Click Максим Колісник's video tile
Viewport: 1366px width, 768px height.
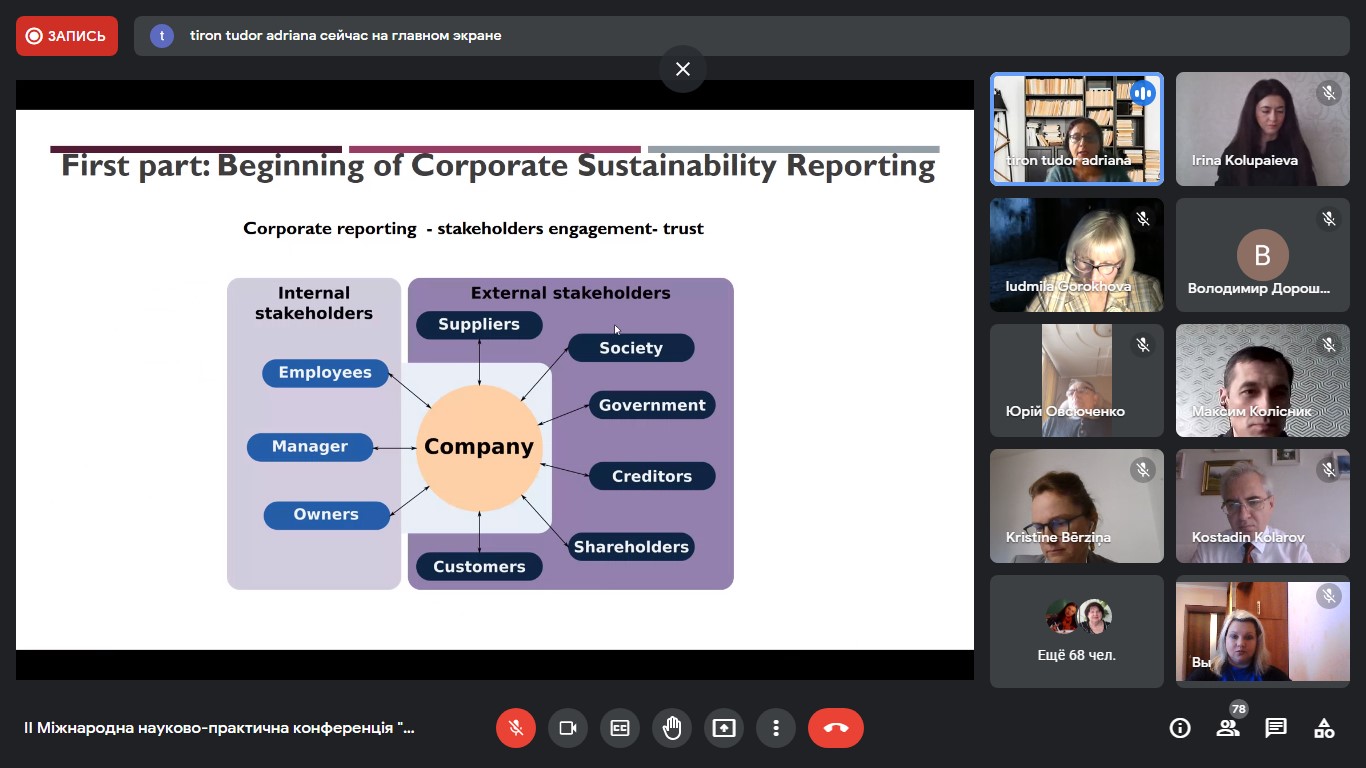click(1262, 380)
